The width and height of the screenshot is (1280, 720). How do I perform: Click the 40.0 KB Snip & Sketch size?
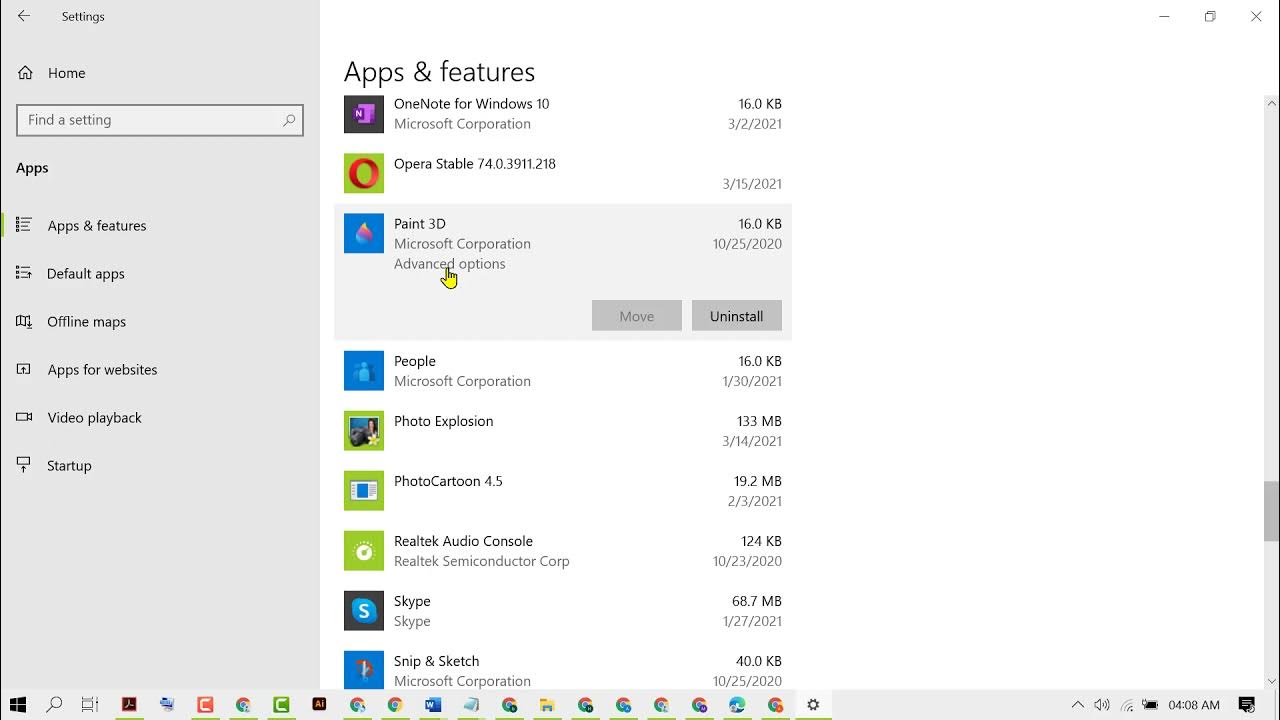[759, 661]
